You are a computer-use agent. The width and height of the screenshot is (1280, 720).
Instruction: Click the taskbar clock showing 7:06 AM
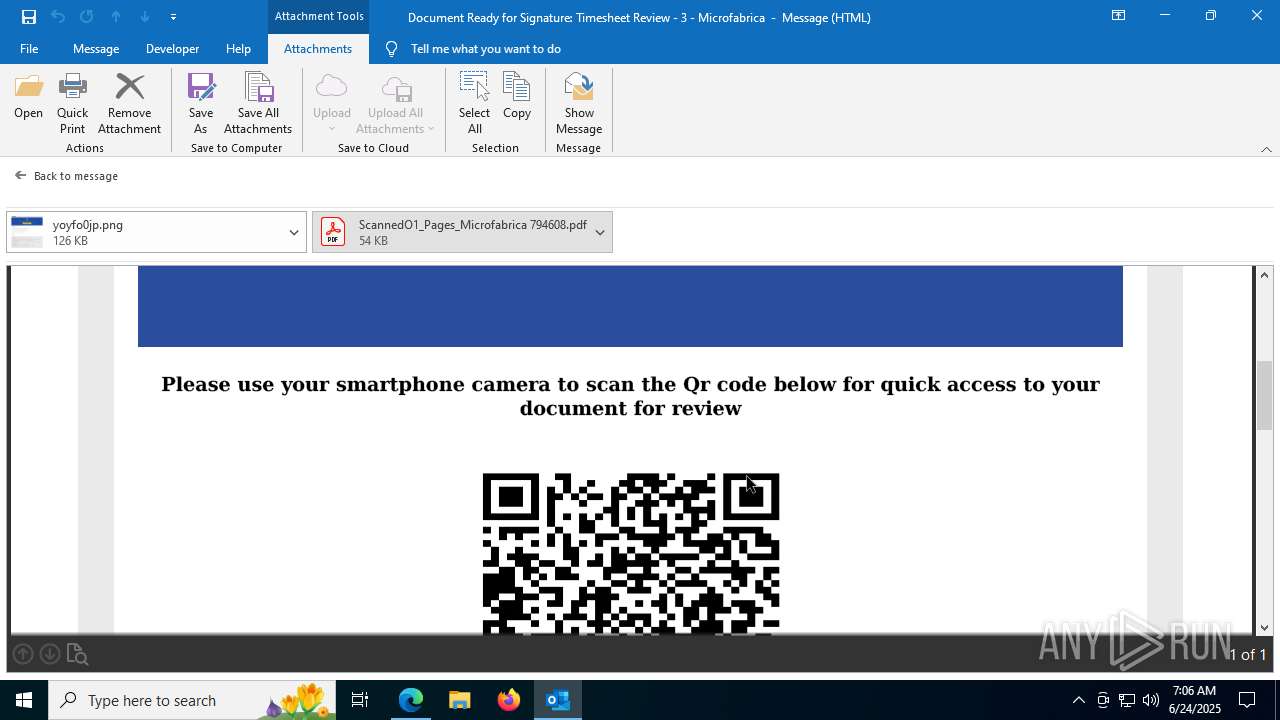[1195, 700]
